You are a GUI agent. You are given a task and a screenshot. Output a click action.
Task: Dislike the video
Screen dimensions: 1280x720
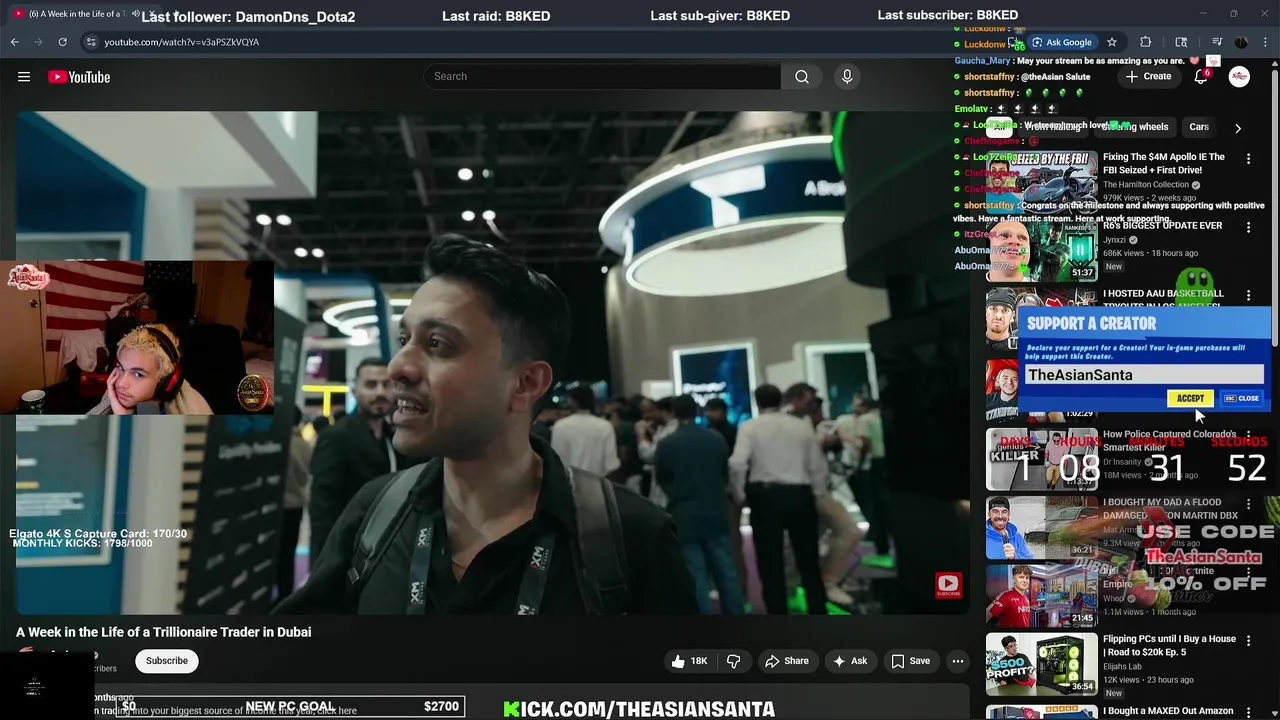click(x=733, y=661)
